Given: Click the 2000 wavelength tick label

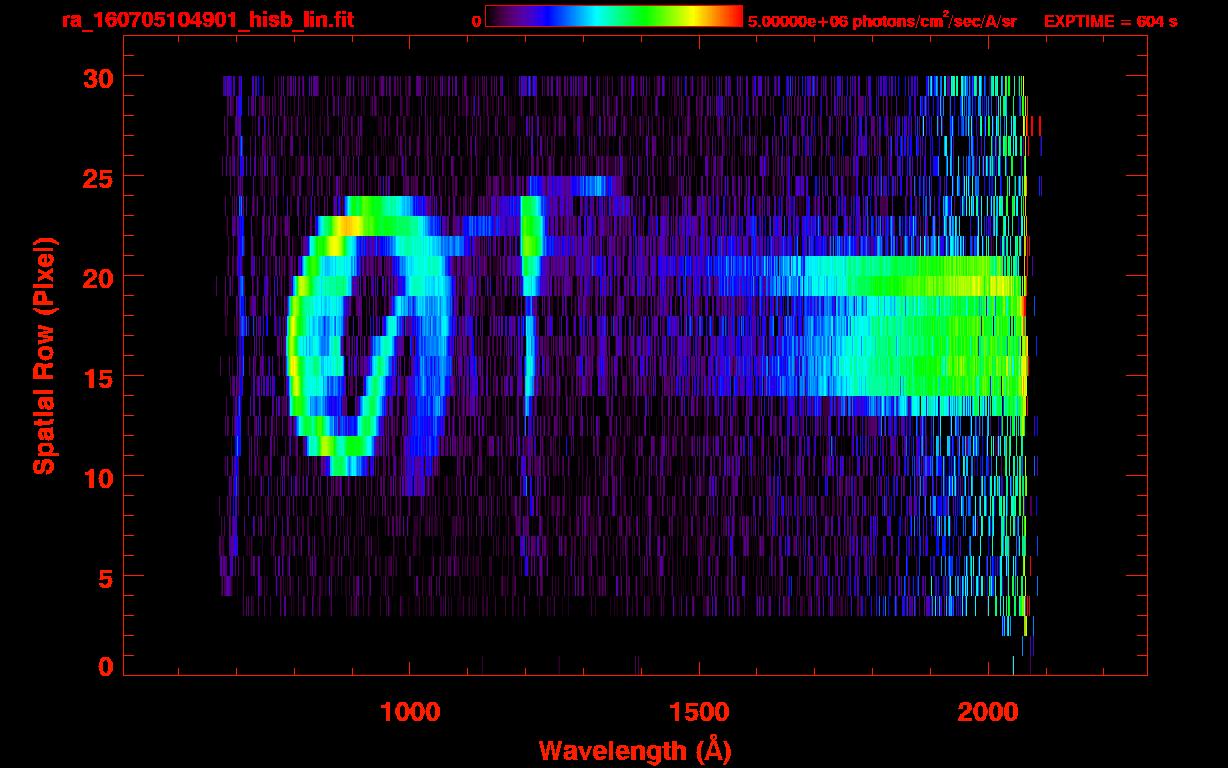Looking at the screenshot, I should pyautogui.click(x=988, y=712).
